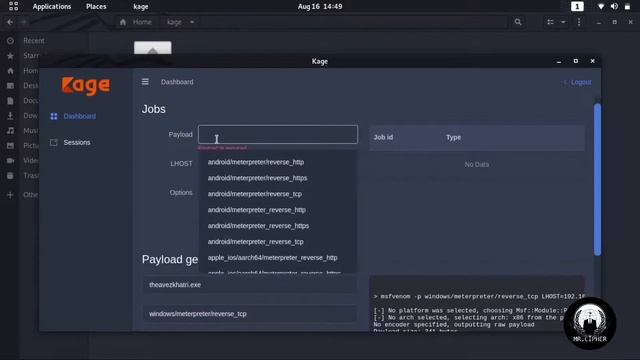Open the volume icon in top bar

[x=614, y=7]
